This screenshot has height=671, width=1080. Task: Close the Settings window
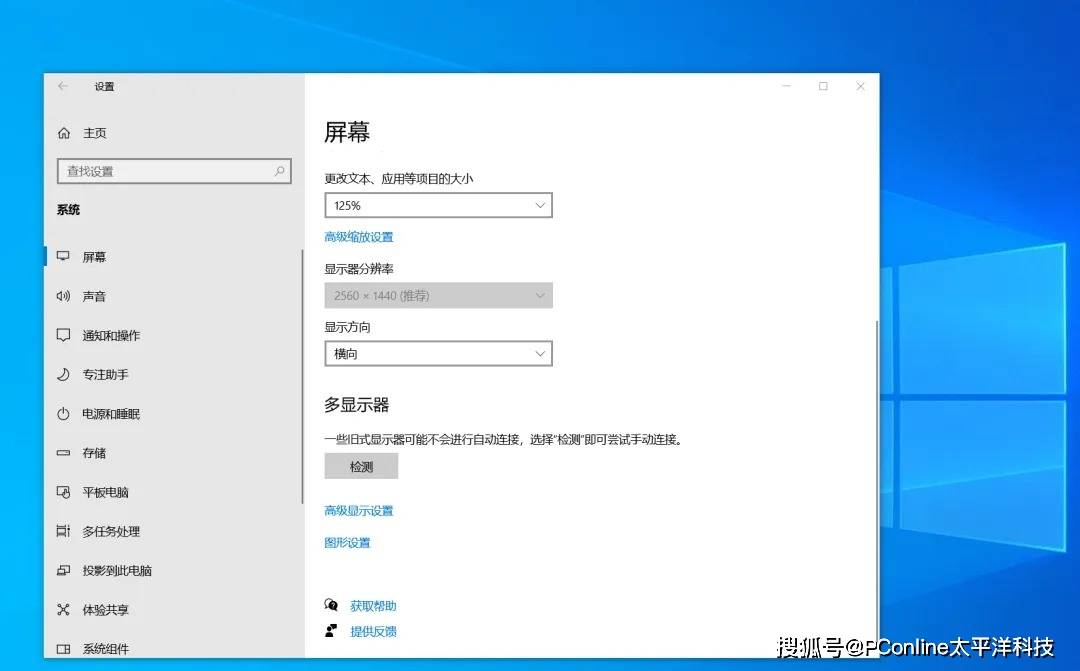(x=860, y=86)
